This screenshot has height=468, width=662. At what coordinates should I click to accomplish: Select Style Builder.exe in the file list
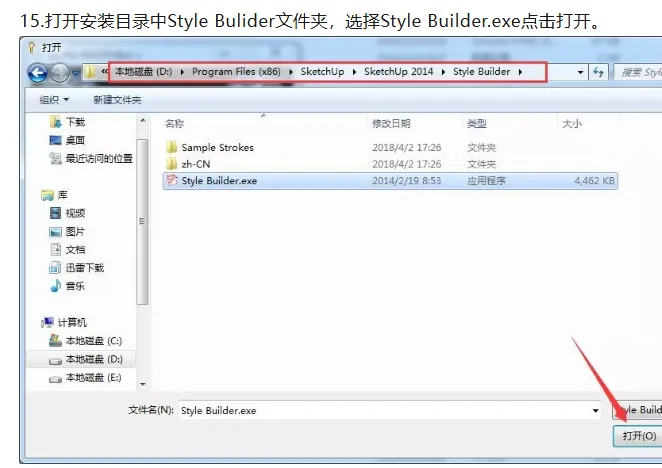[x=219, y=181]
